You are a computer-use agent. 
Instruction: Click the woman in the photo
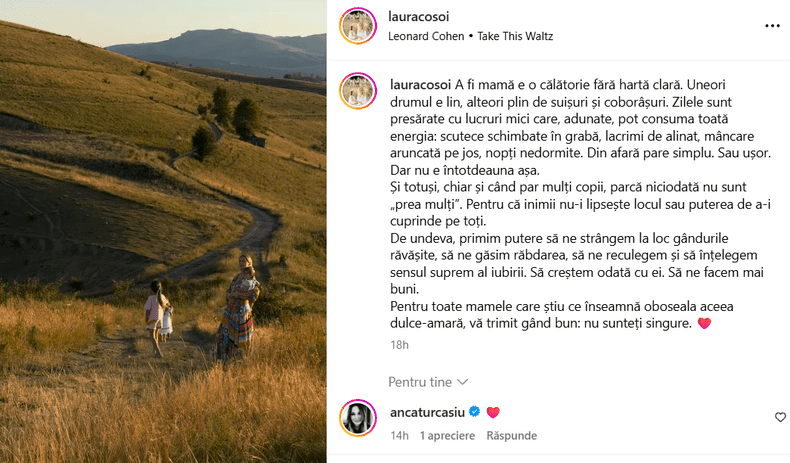(x=238, y=307)
